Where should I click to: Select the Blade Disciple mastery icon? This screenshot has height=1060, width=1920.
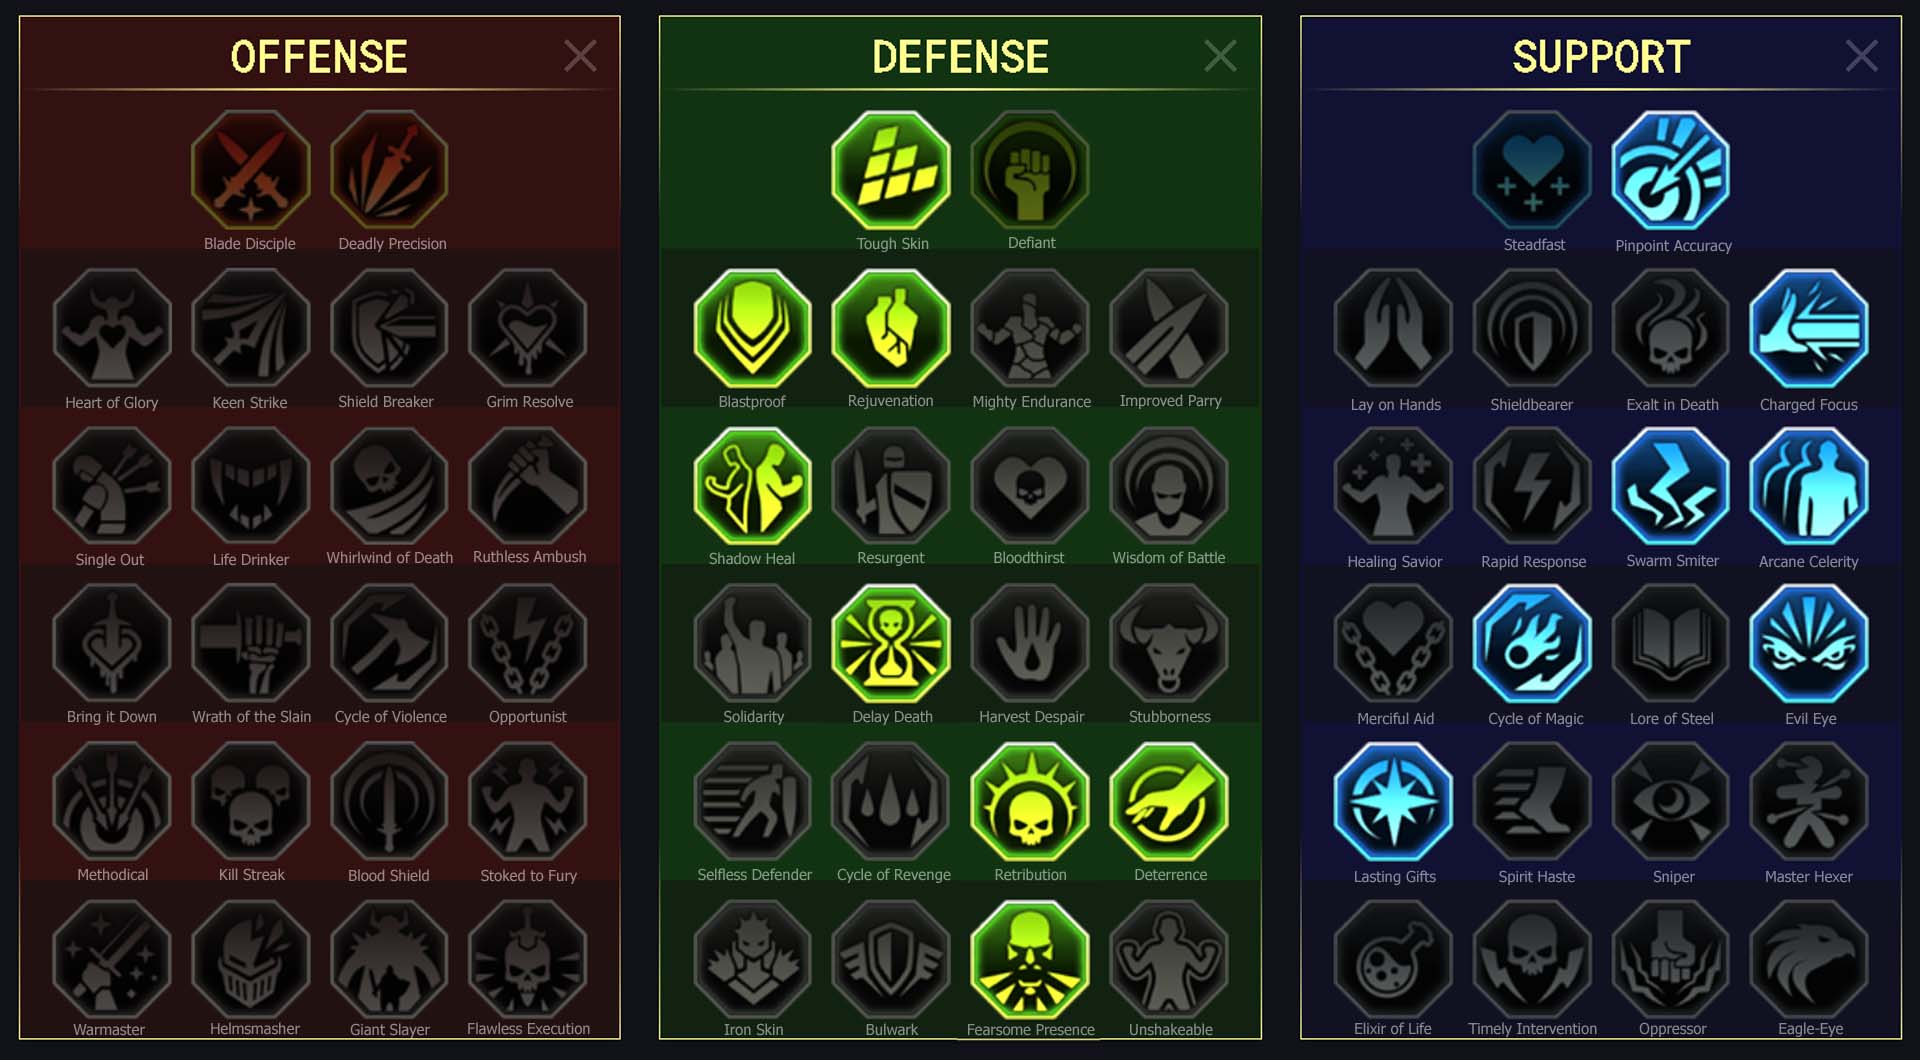tap(251, 170)
